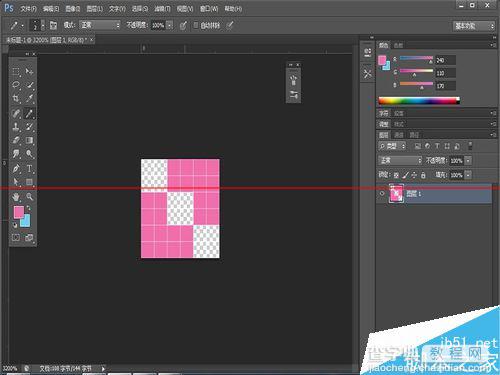Viewport: 500px width, 375px height.
Task: Select the Dodge tool
Action: point(29,154)
